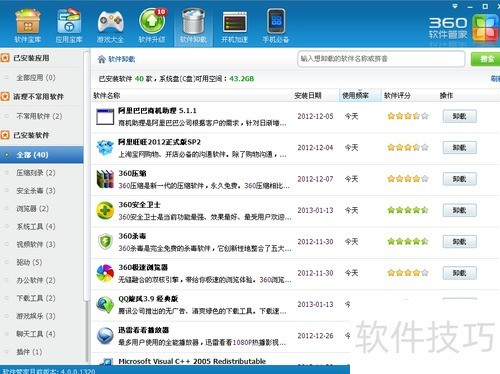
Task: Click the 360压缩 program icon
Action: click(105, 179)
